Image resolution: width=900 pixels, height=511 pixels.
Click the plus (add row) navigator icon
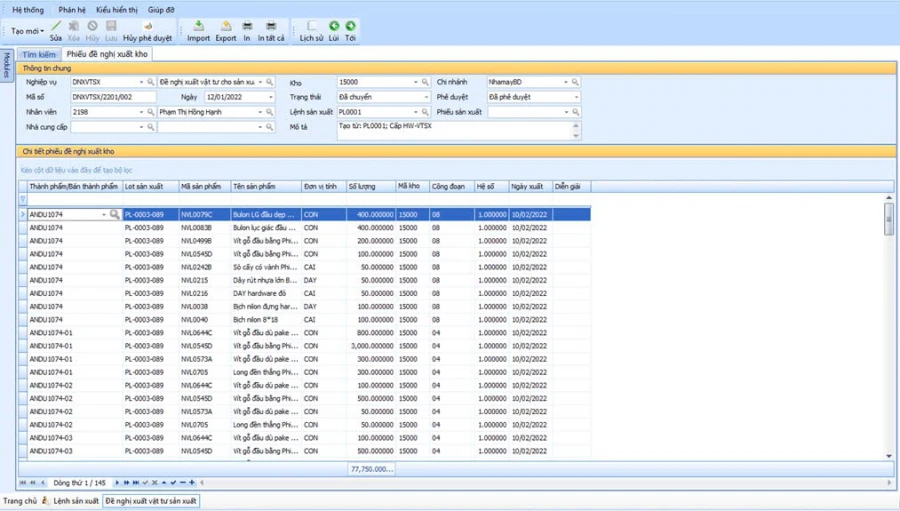pyautogui.click(x=192, y=483)
